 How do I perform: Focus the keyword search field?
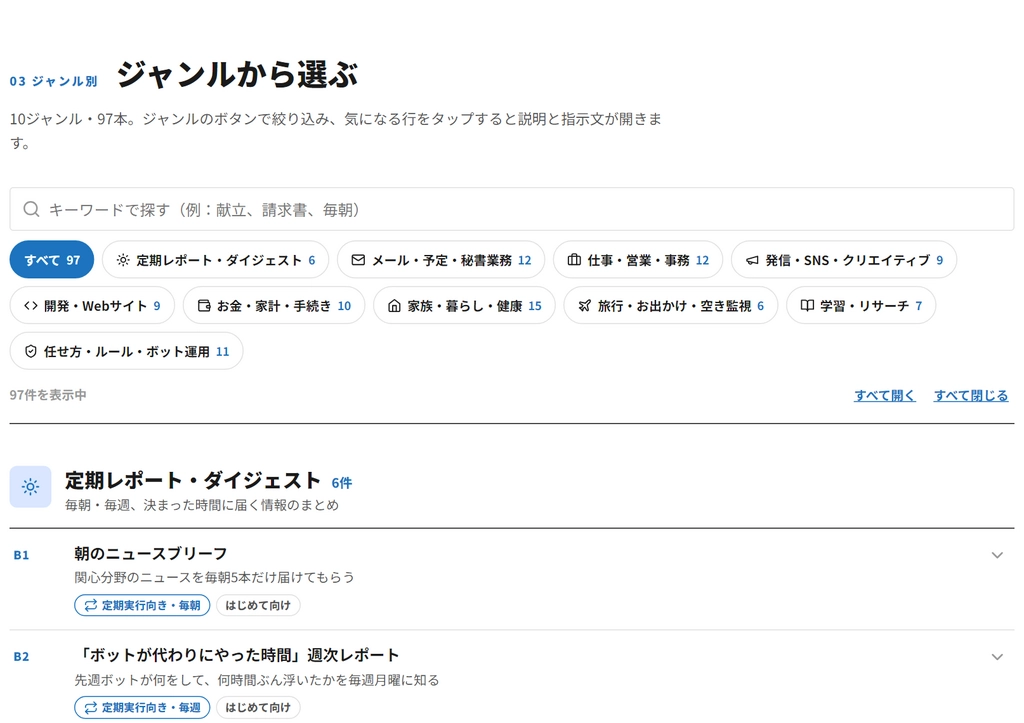click(x=512, y=209)
